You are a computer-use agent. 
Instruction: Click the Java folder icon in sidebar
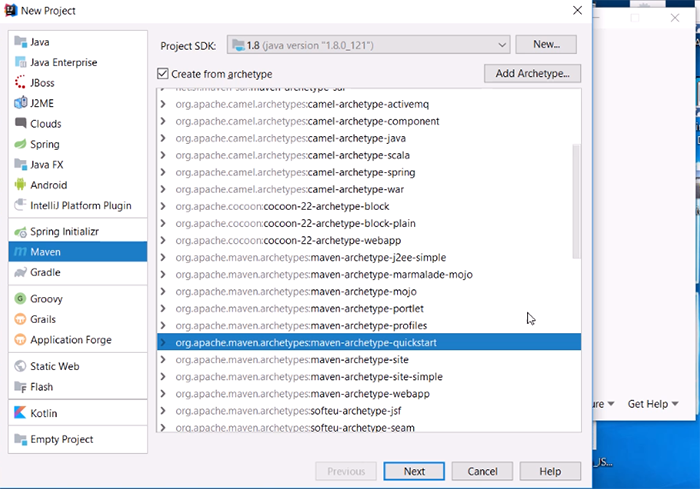21,42
